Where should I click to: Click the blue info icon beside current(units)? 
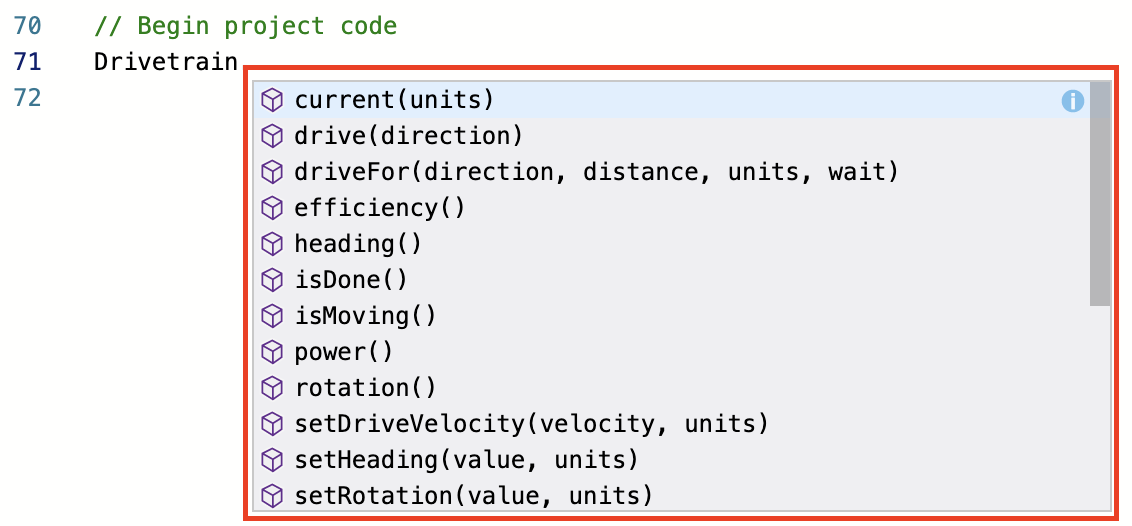[x=1072, y=100]
